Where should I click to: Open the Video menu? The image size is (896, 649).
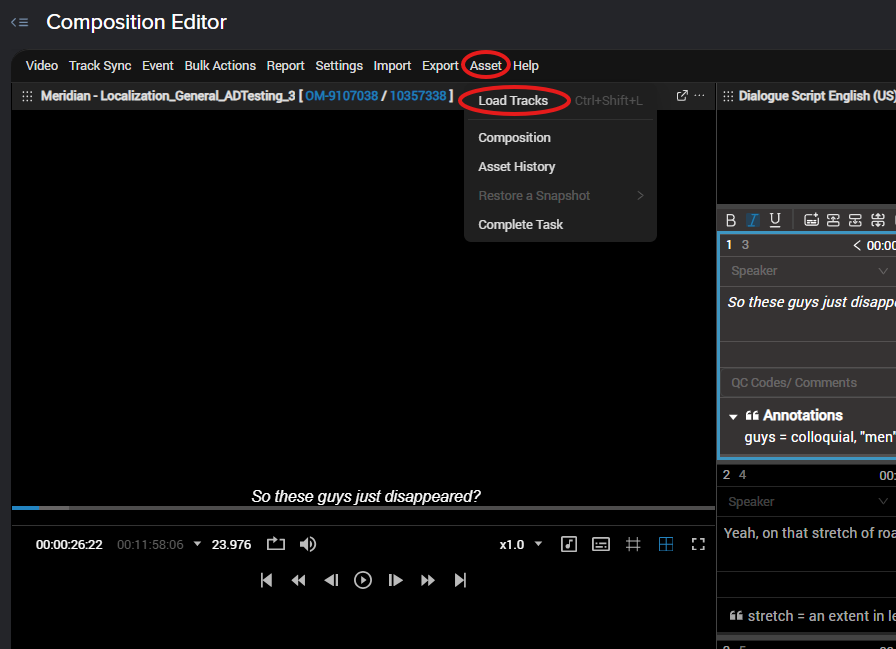click(42, 66)
